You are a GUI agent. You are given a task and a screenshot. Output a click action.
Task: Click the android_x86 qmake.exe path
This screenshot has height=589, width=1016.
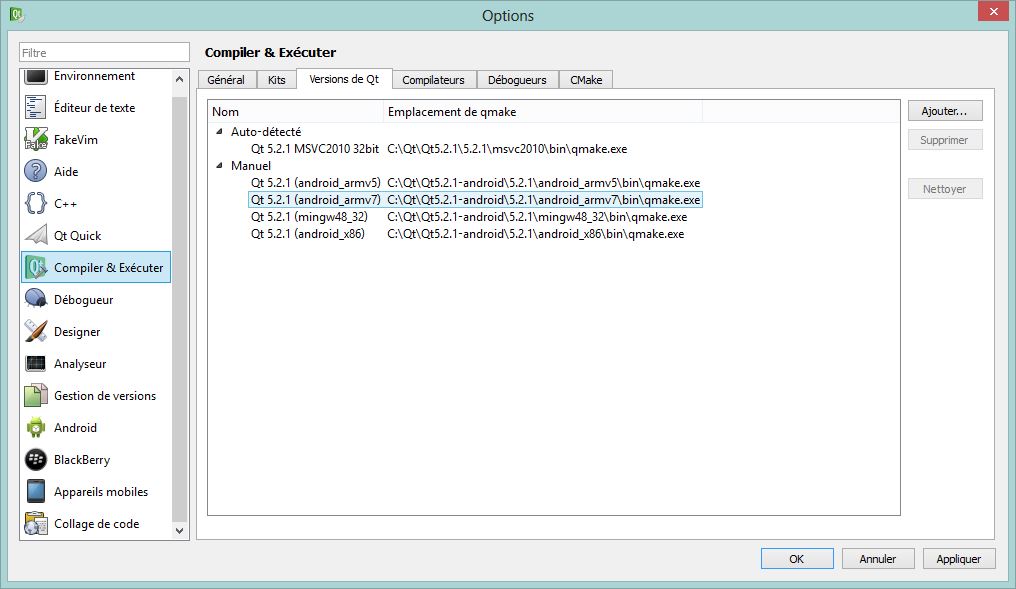click(535, 233)
